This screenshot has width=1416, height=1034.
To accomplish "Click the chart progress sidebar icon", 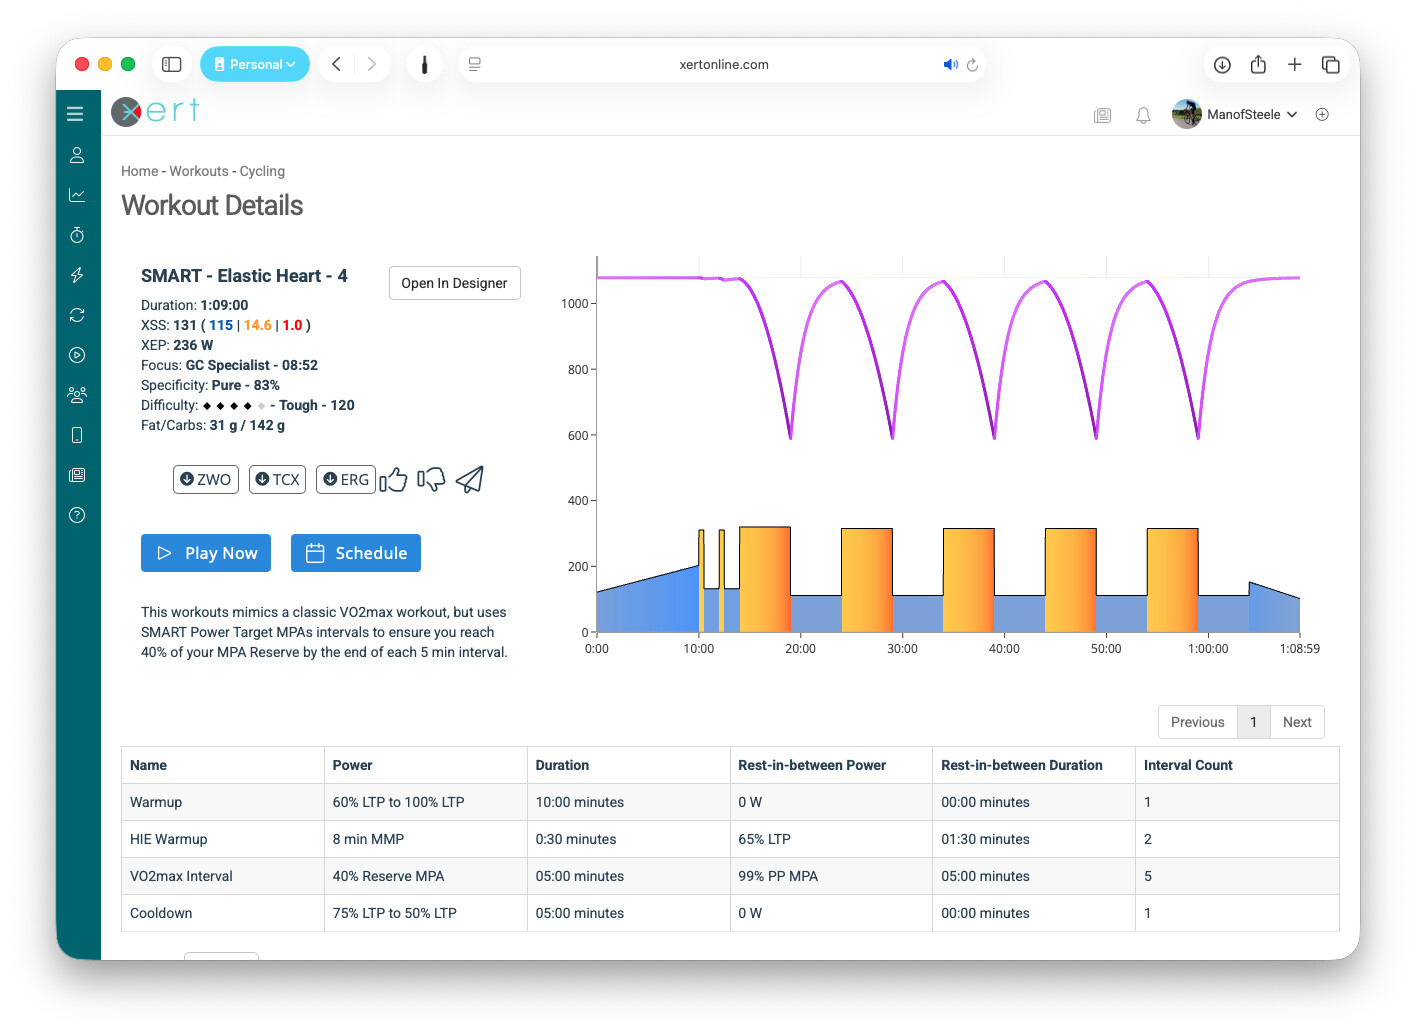I will tap(77, 195).
